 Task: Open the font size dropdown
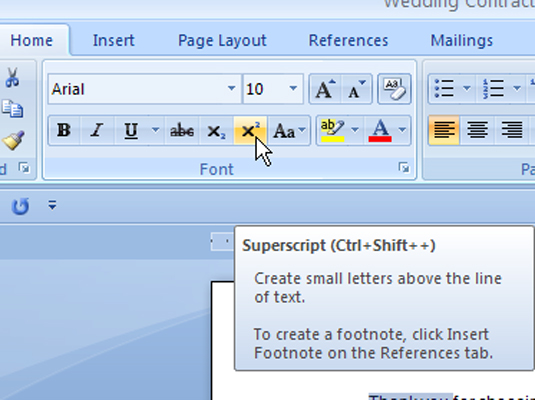coord(293,89)
